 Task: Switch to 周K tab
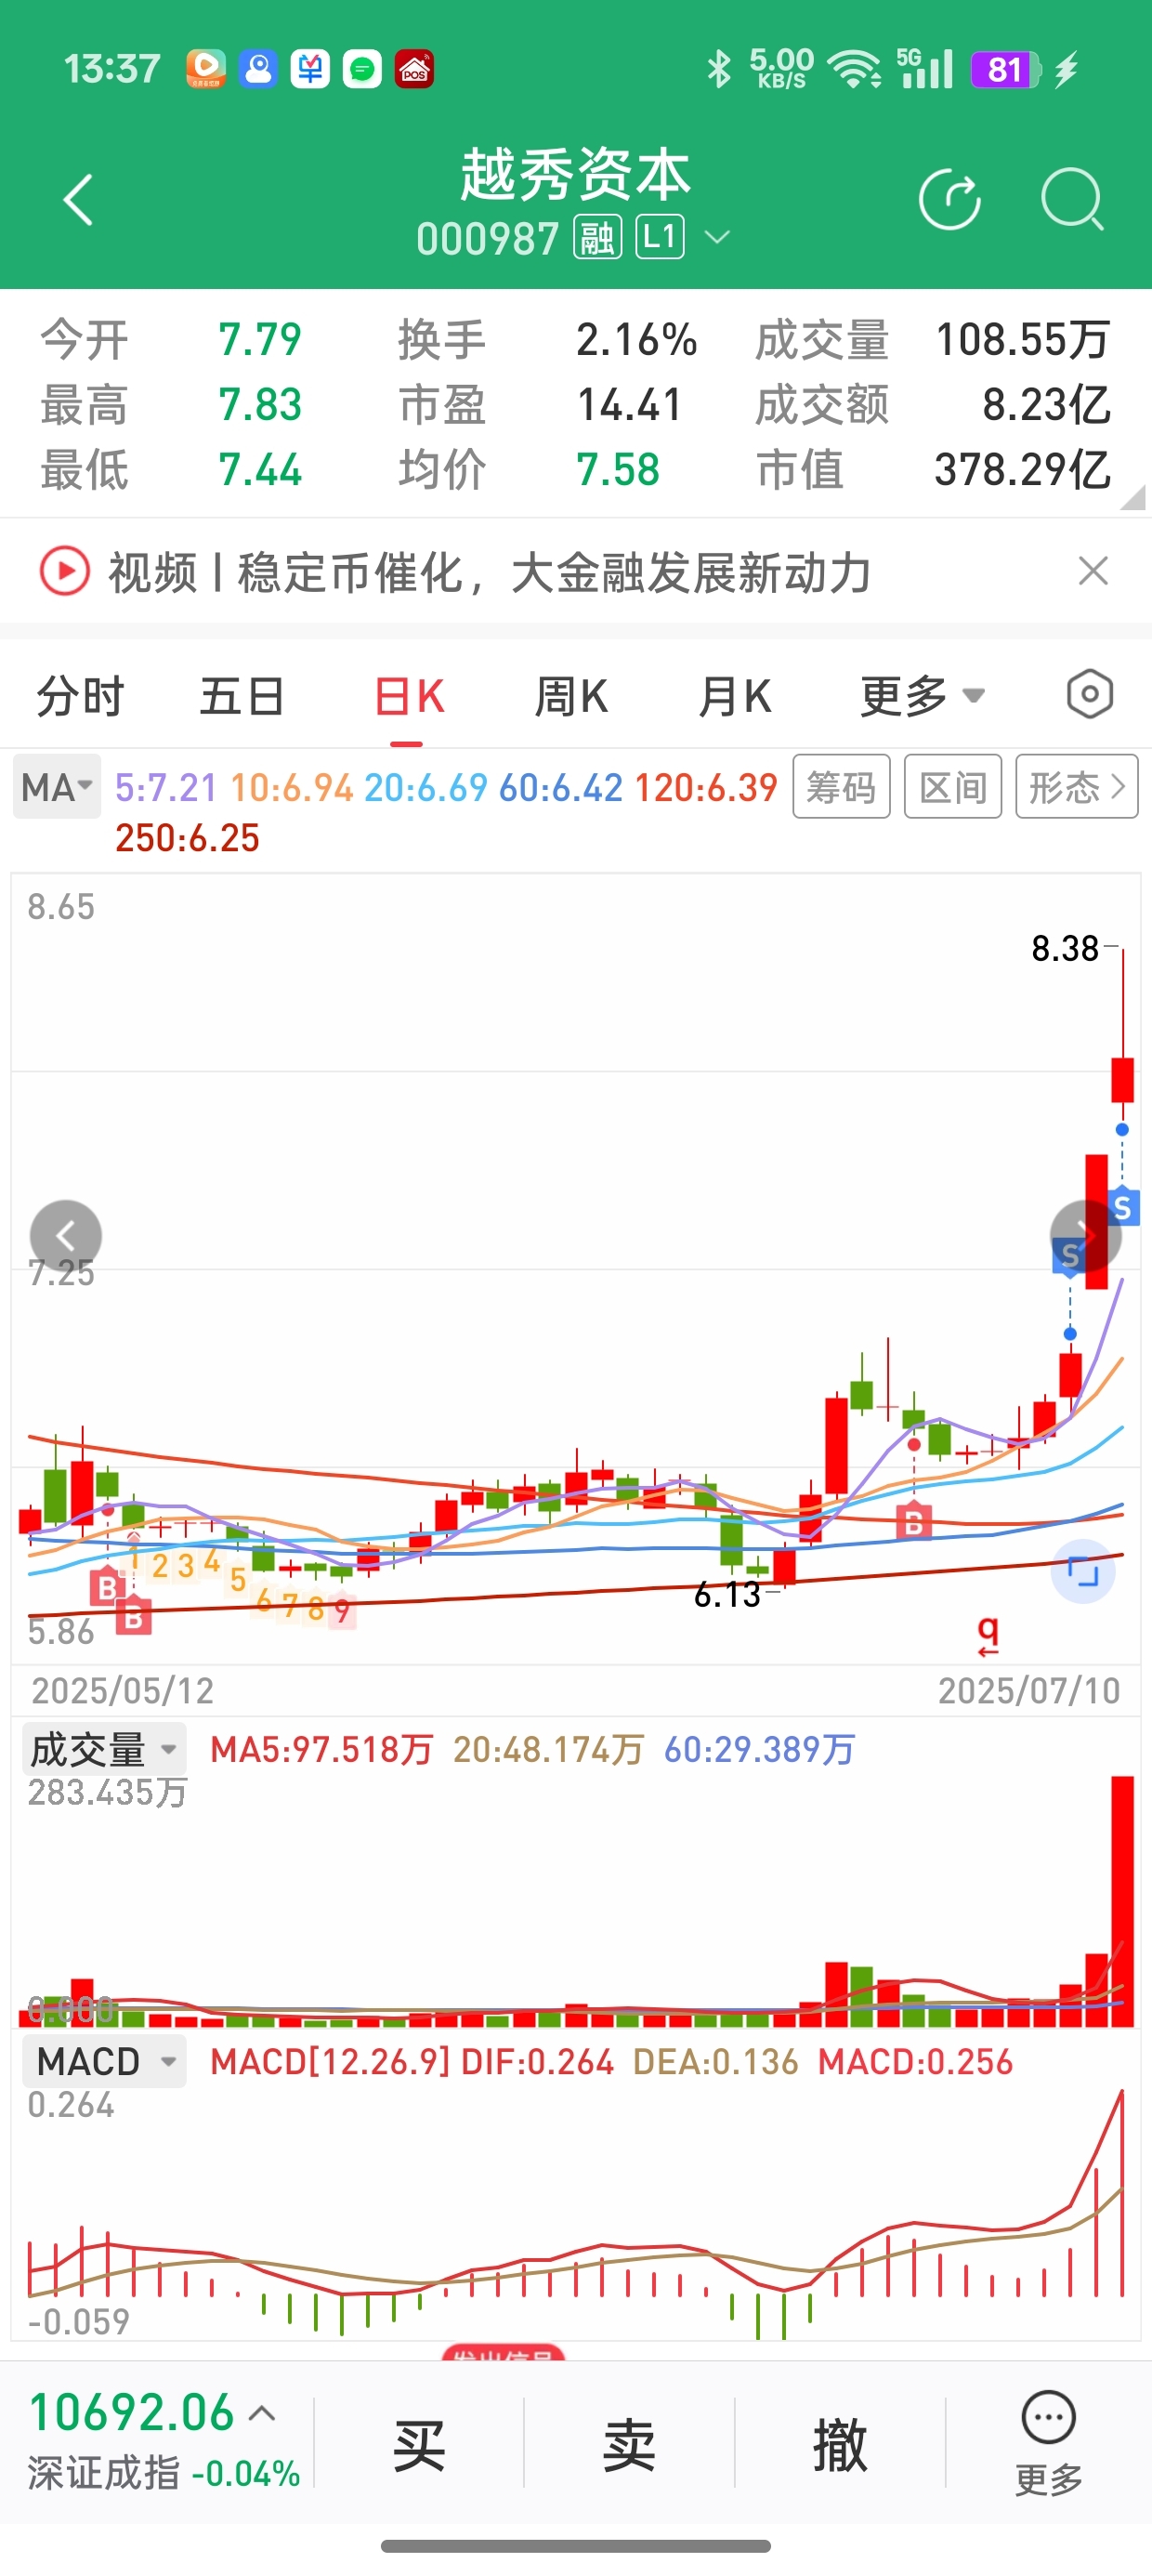tap(571, 696)
